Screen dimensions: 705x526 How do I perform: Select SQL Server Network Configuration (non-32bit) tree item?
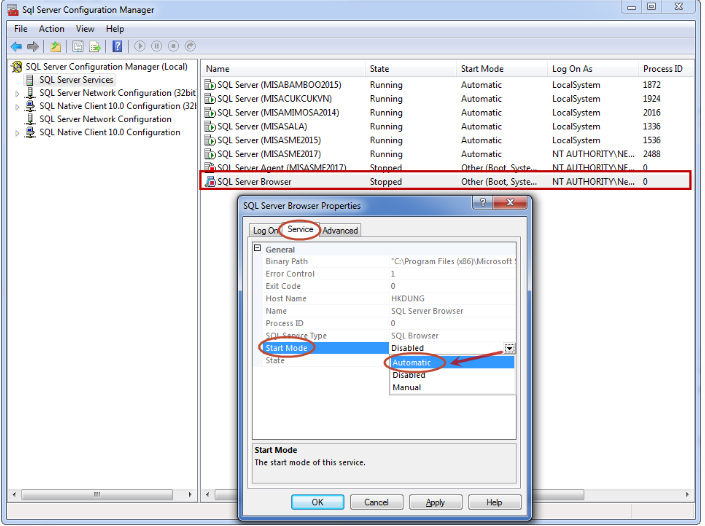click(x=105, y=120)
